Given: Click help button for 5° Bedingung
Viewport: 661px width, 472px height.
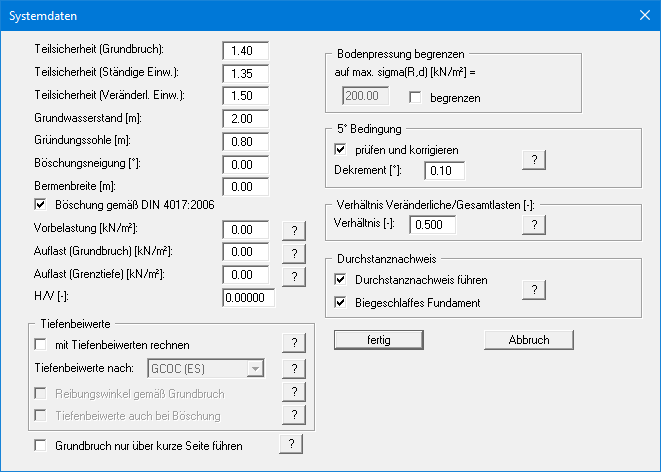Looking at the screenshot, I should tap(535, 160).
